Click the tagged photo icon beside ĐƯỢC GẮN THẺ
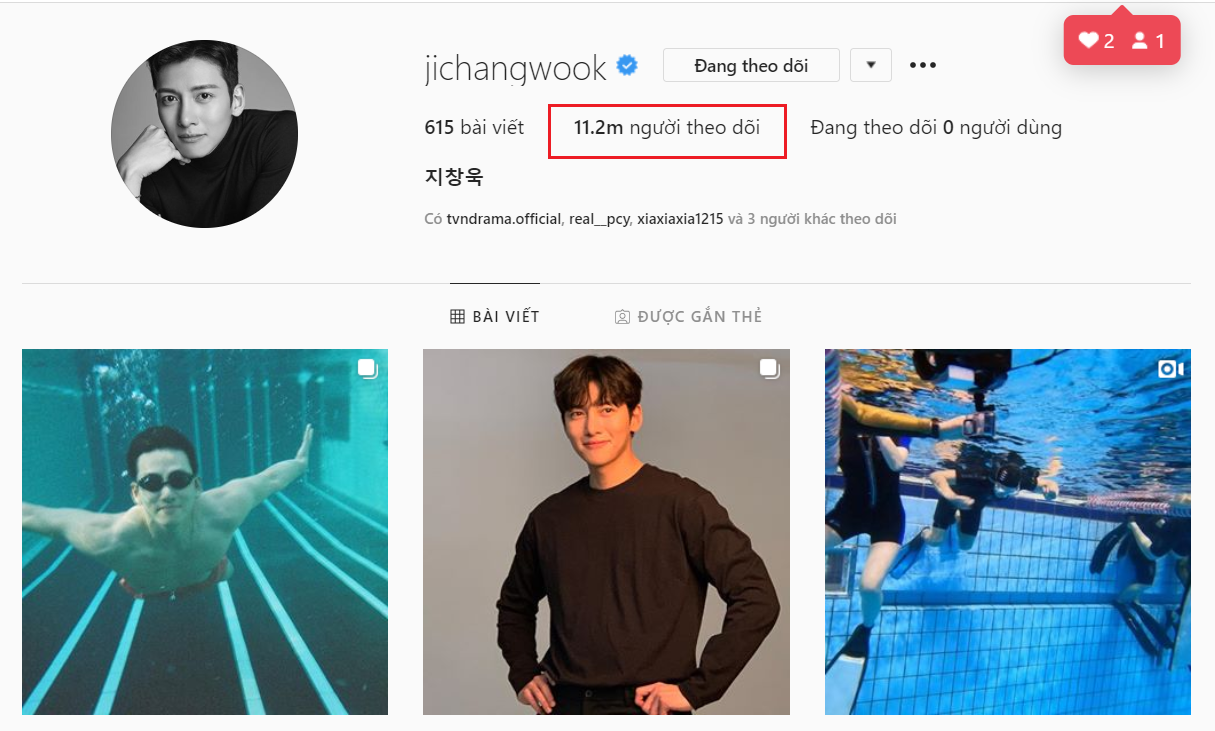This screenshot has width=1215, height=731. pos(622,316)
